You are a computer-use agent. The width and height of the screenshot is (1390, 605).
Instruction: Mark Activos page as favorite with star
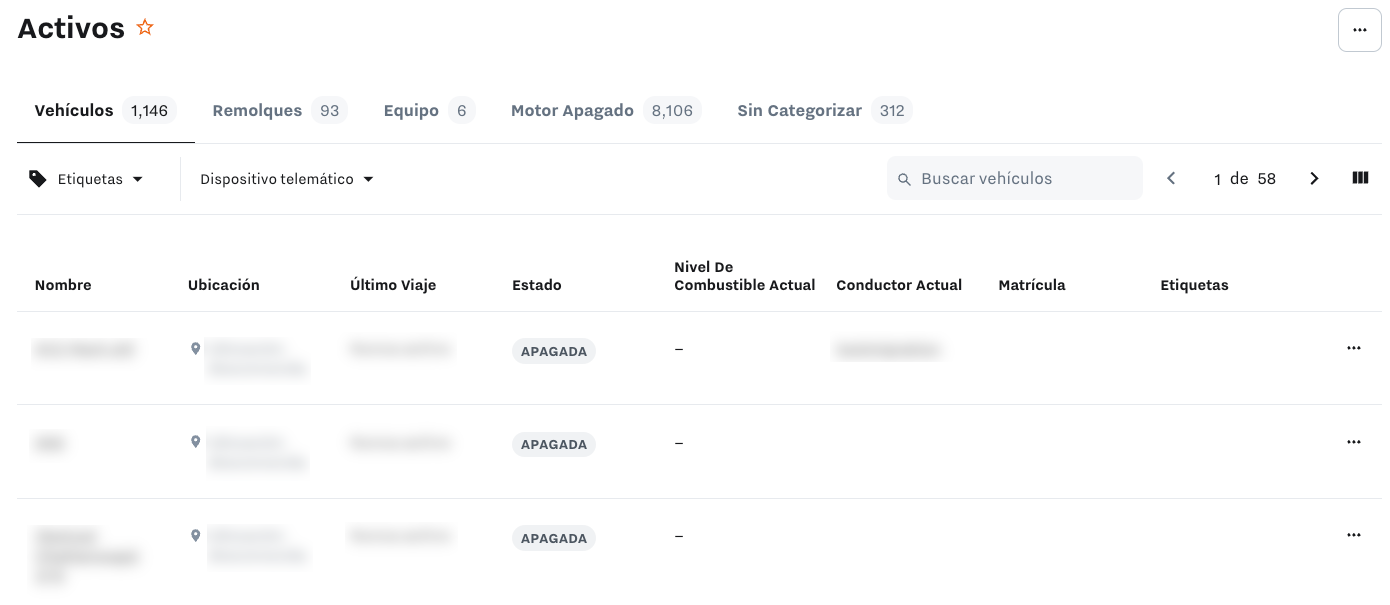[x=145, y=28]
